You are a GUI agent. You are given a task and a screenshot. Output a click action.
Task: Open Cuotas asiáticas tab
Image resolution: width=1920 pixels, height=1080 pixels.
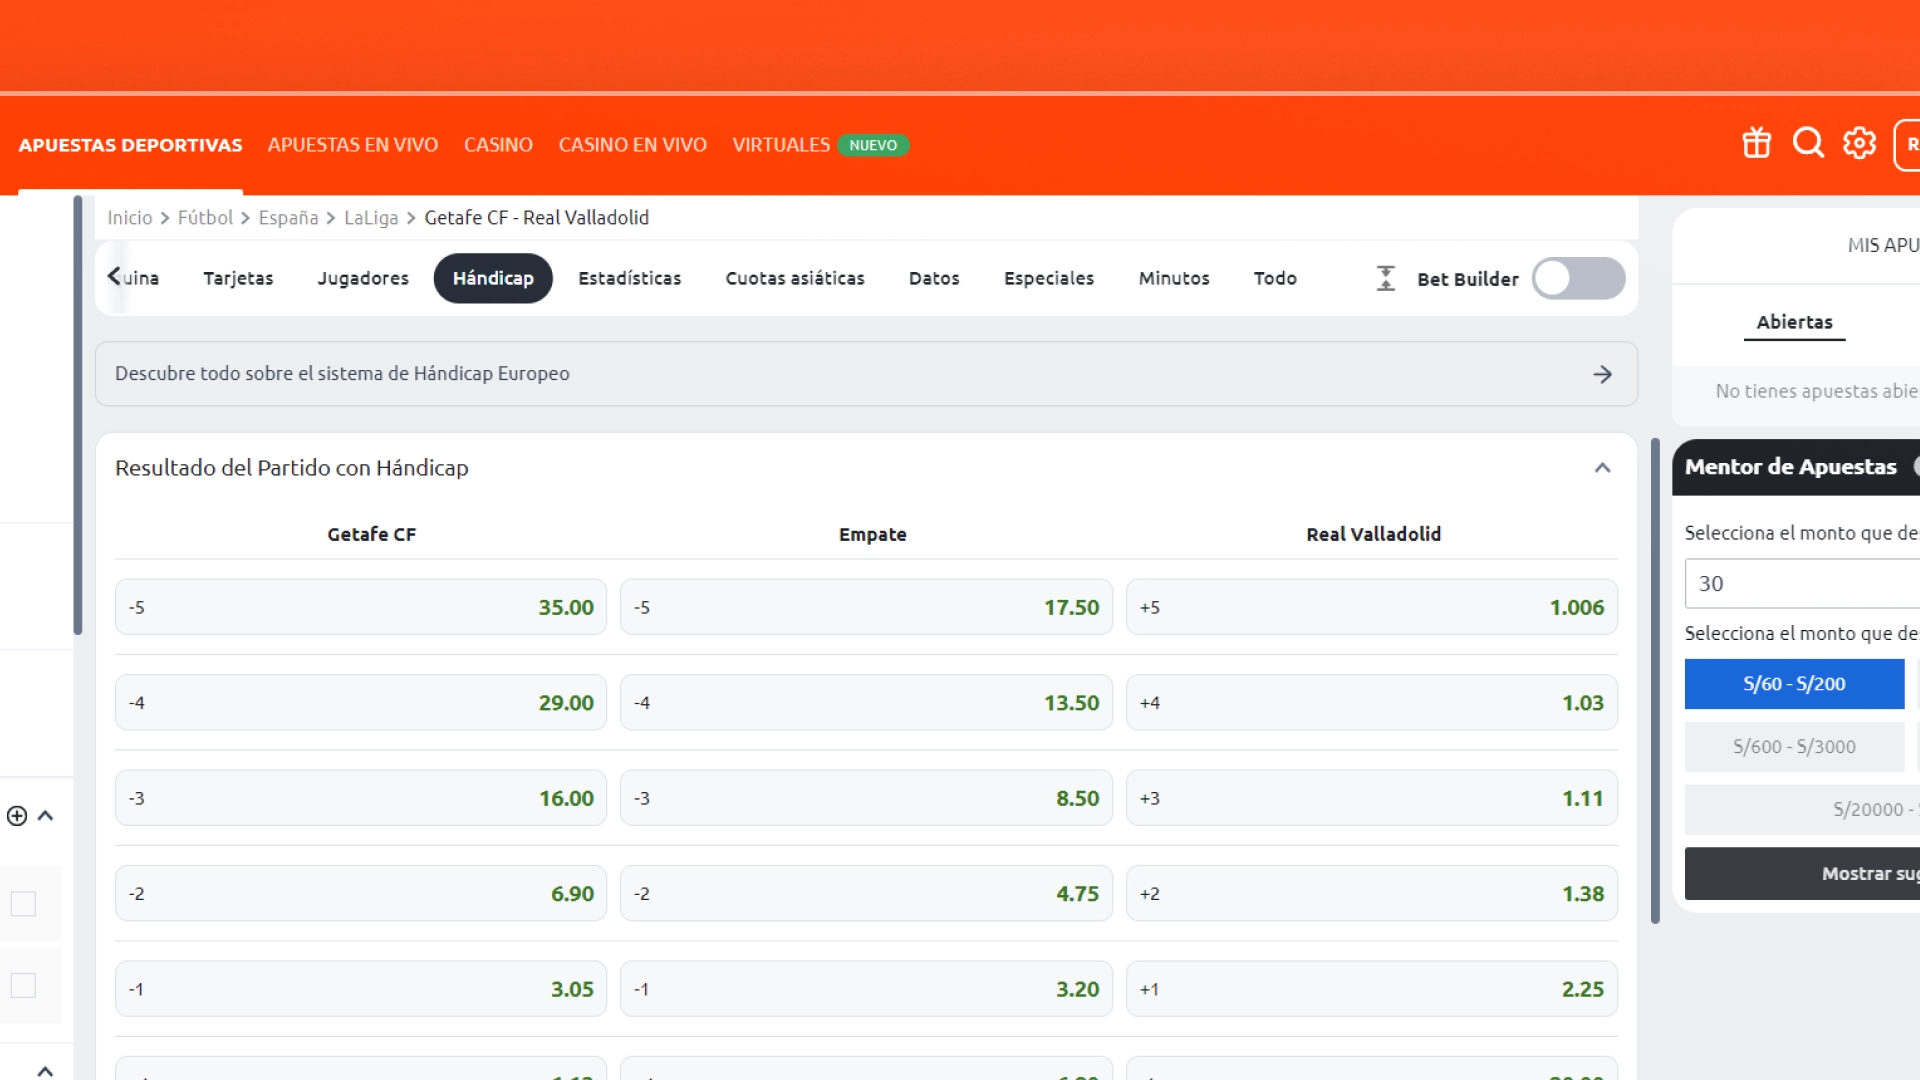coord(795,278)
